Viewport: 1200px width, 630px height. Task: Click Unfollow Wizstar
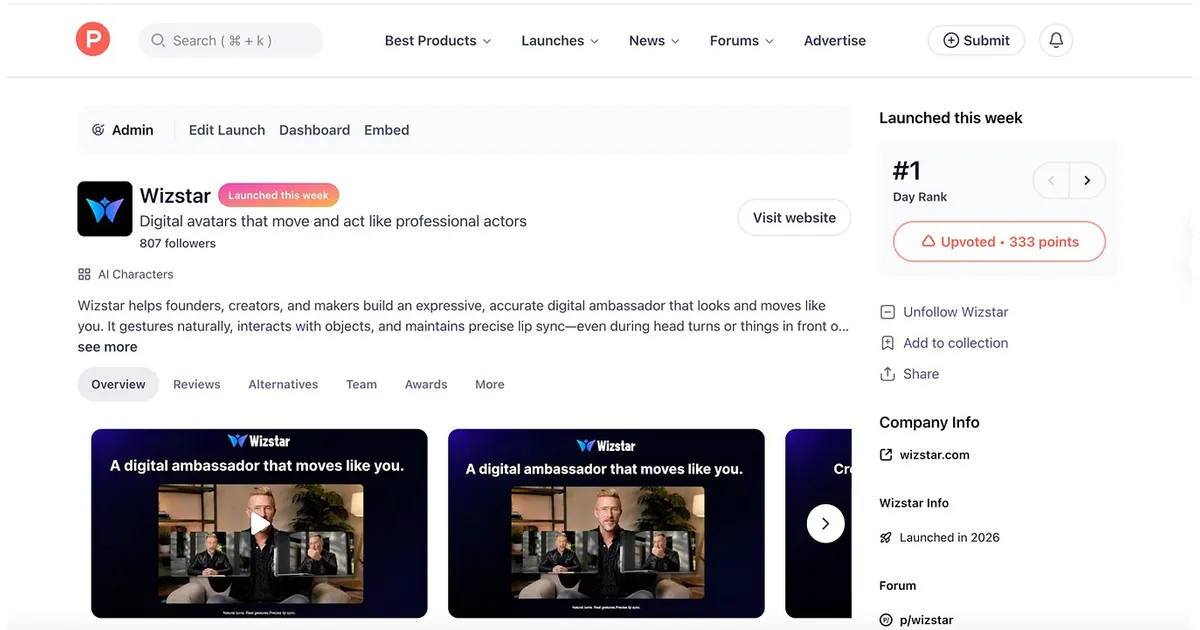tap(955, 312)
